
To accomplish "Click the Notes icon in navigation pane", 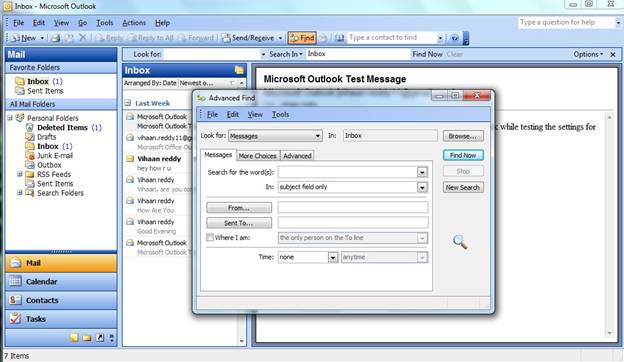I will pos(74,338).
